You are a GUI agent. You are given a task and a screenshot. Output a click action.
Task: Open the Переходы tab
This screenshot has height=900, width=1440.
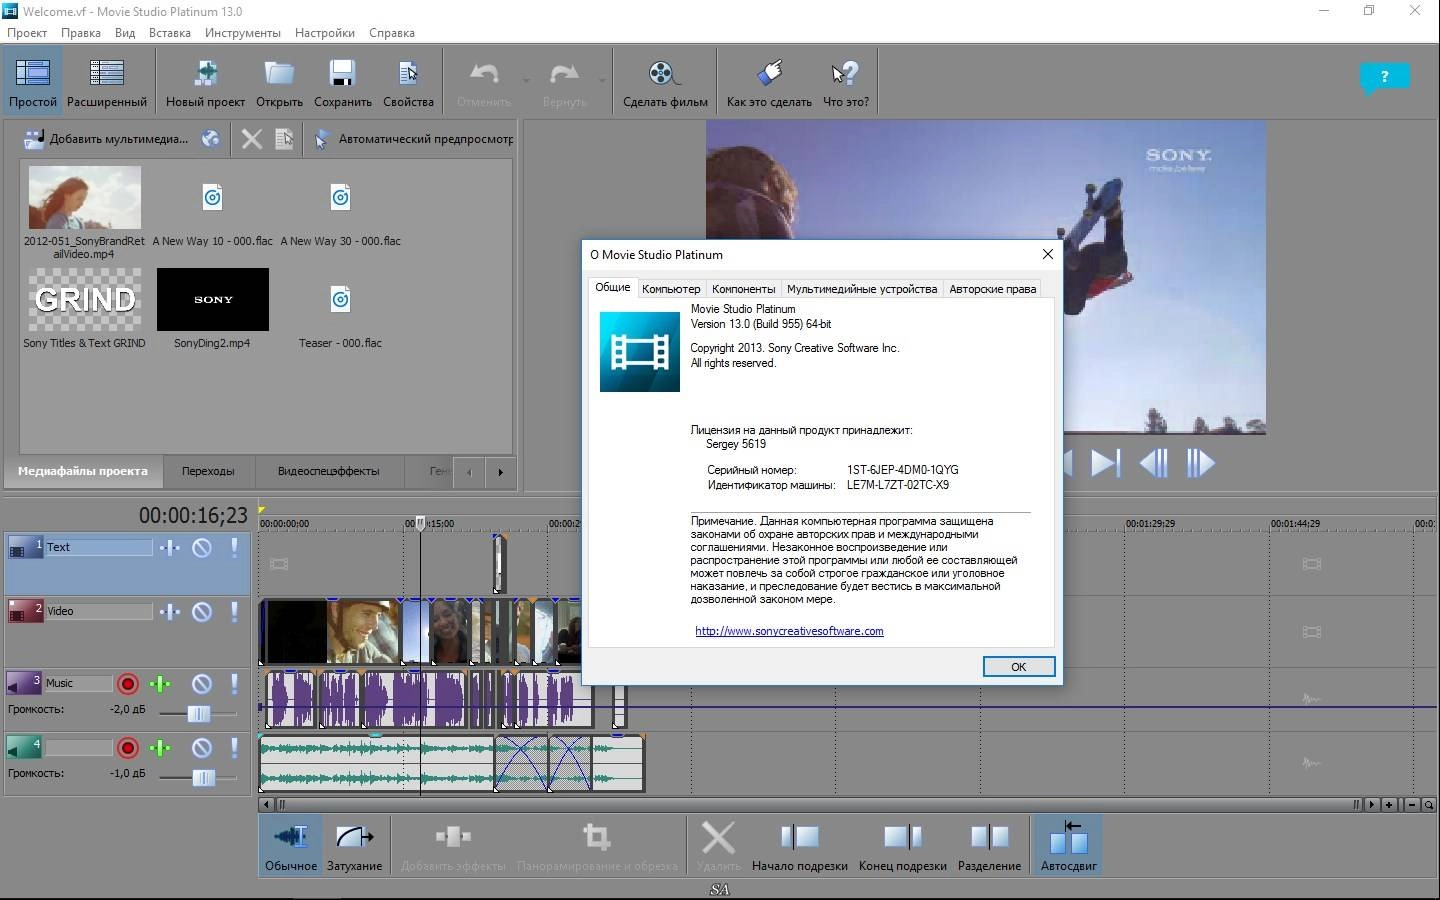[208, 471]
